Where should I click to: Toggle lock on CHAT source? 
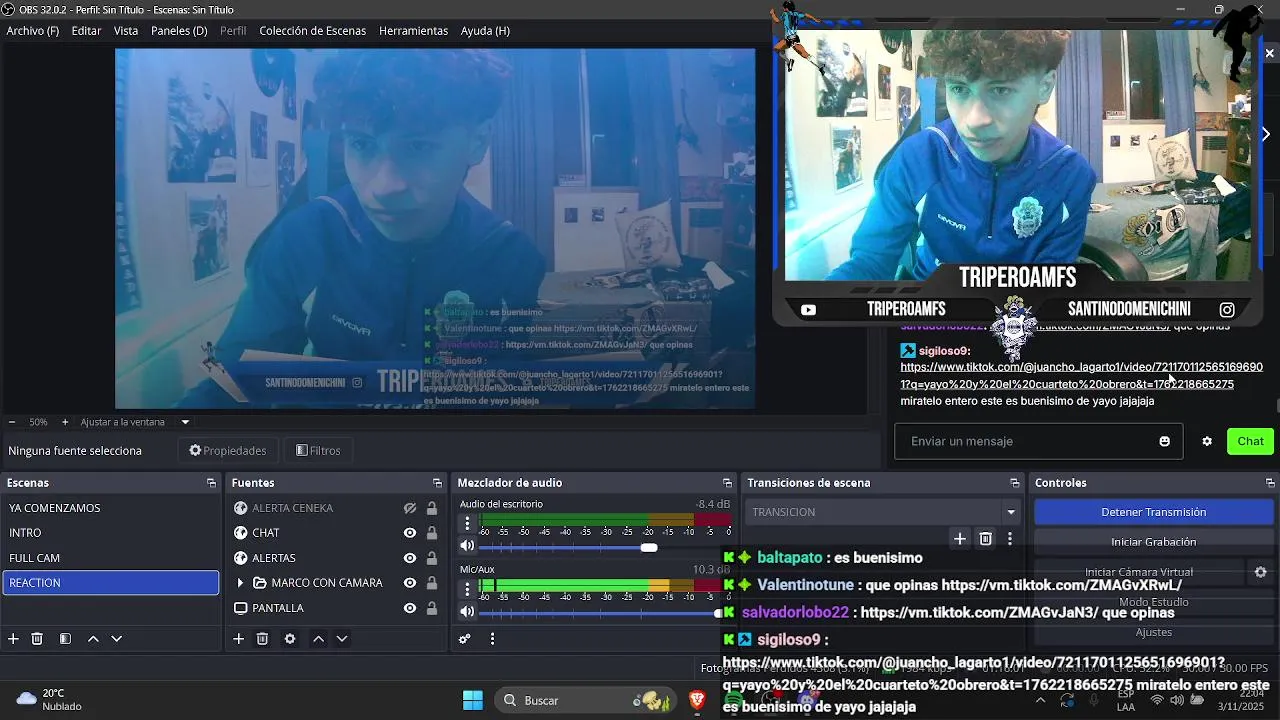[x=432, y=533]
